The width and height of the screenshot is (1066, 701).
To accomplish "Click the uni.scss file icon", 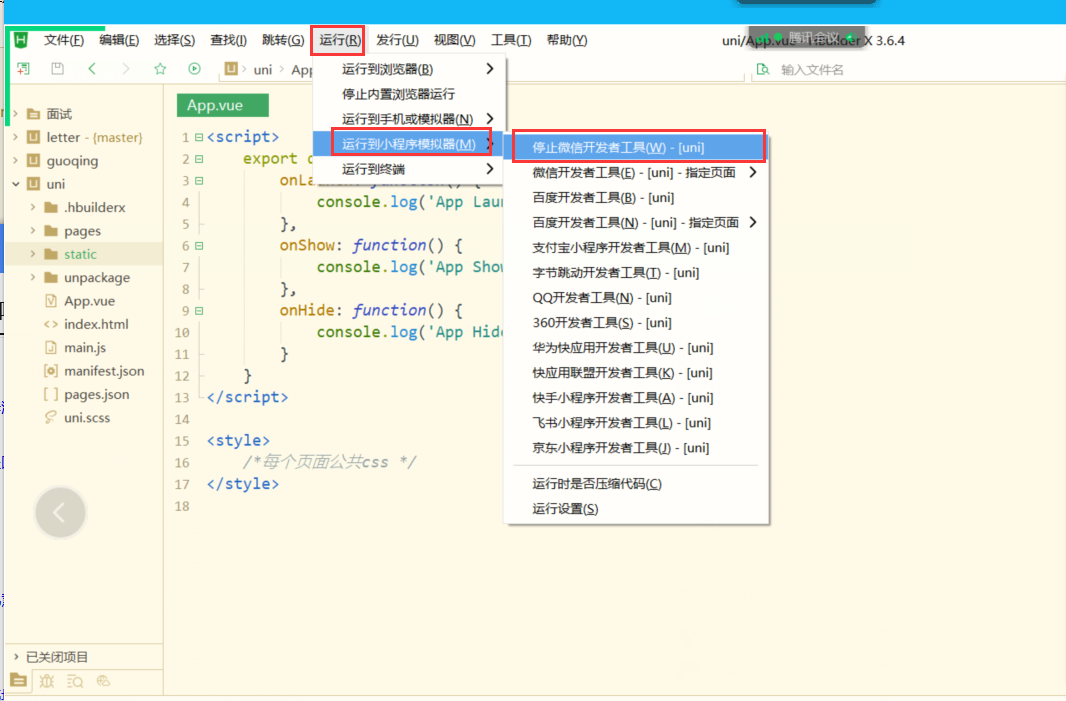I will (x=51, y=417).
